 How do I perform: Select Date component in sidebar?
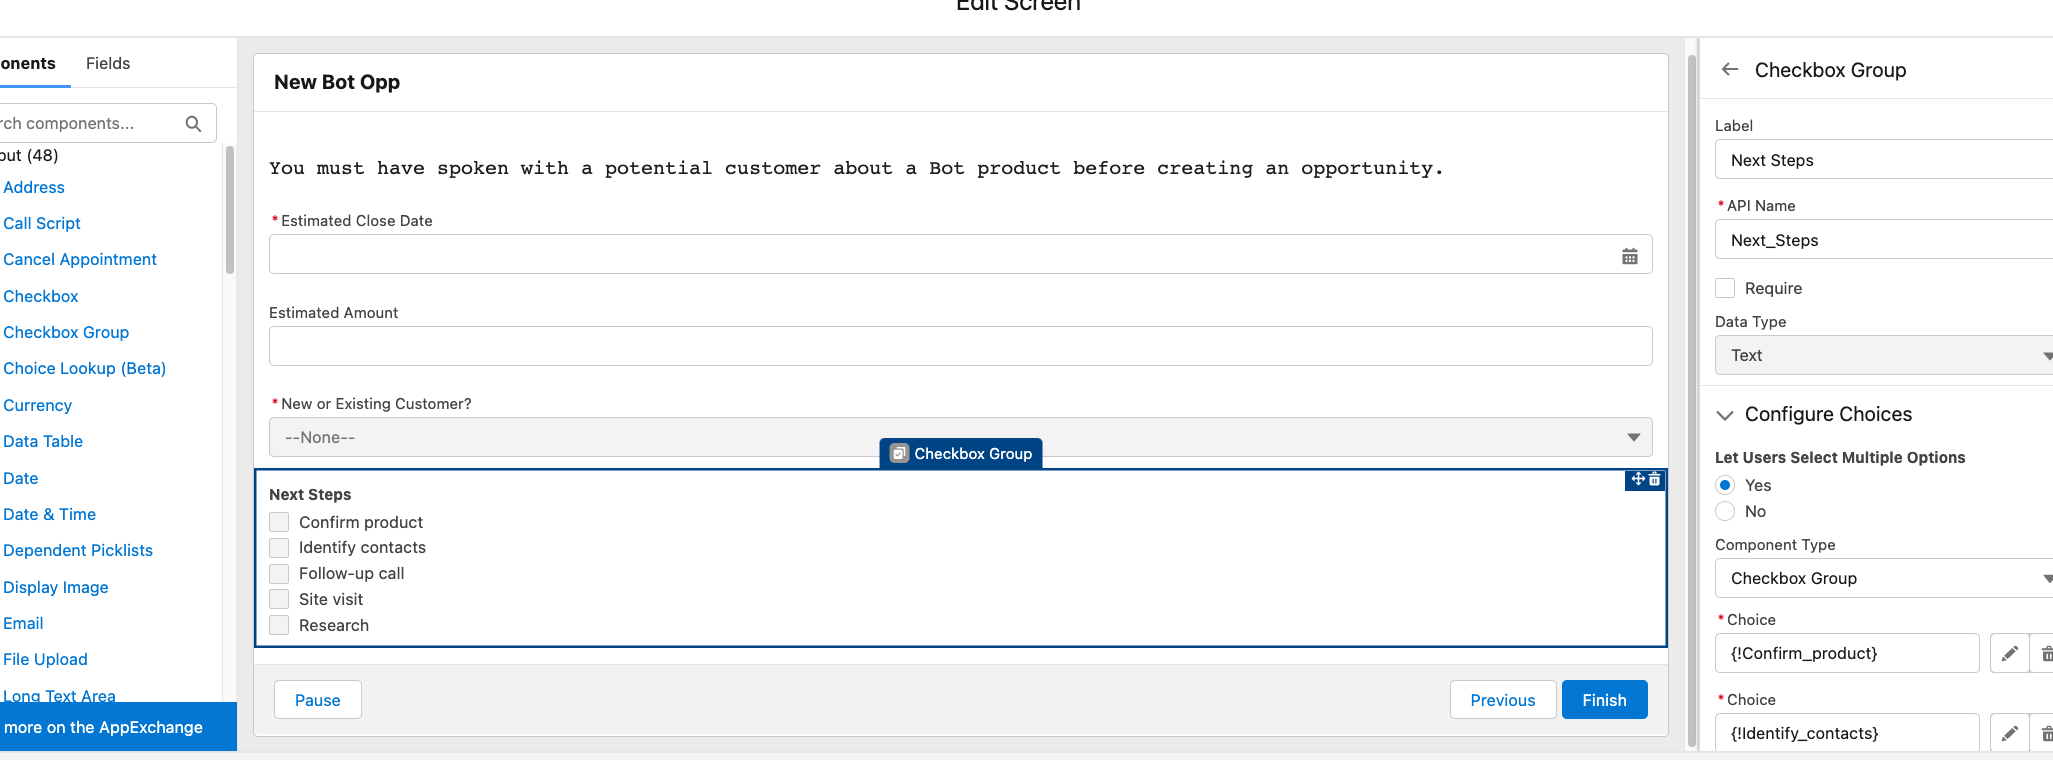click(21, 478)
